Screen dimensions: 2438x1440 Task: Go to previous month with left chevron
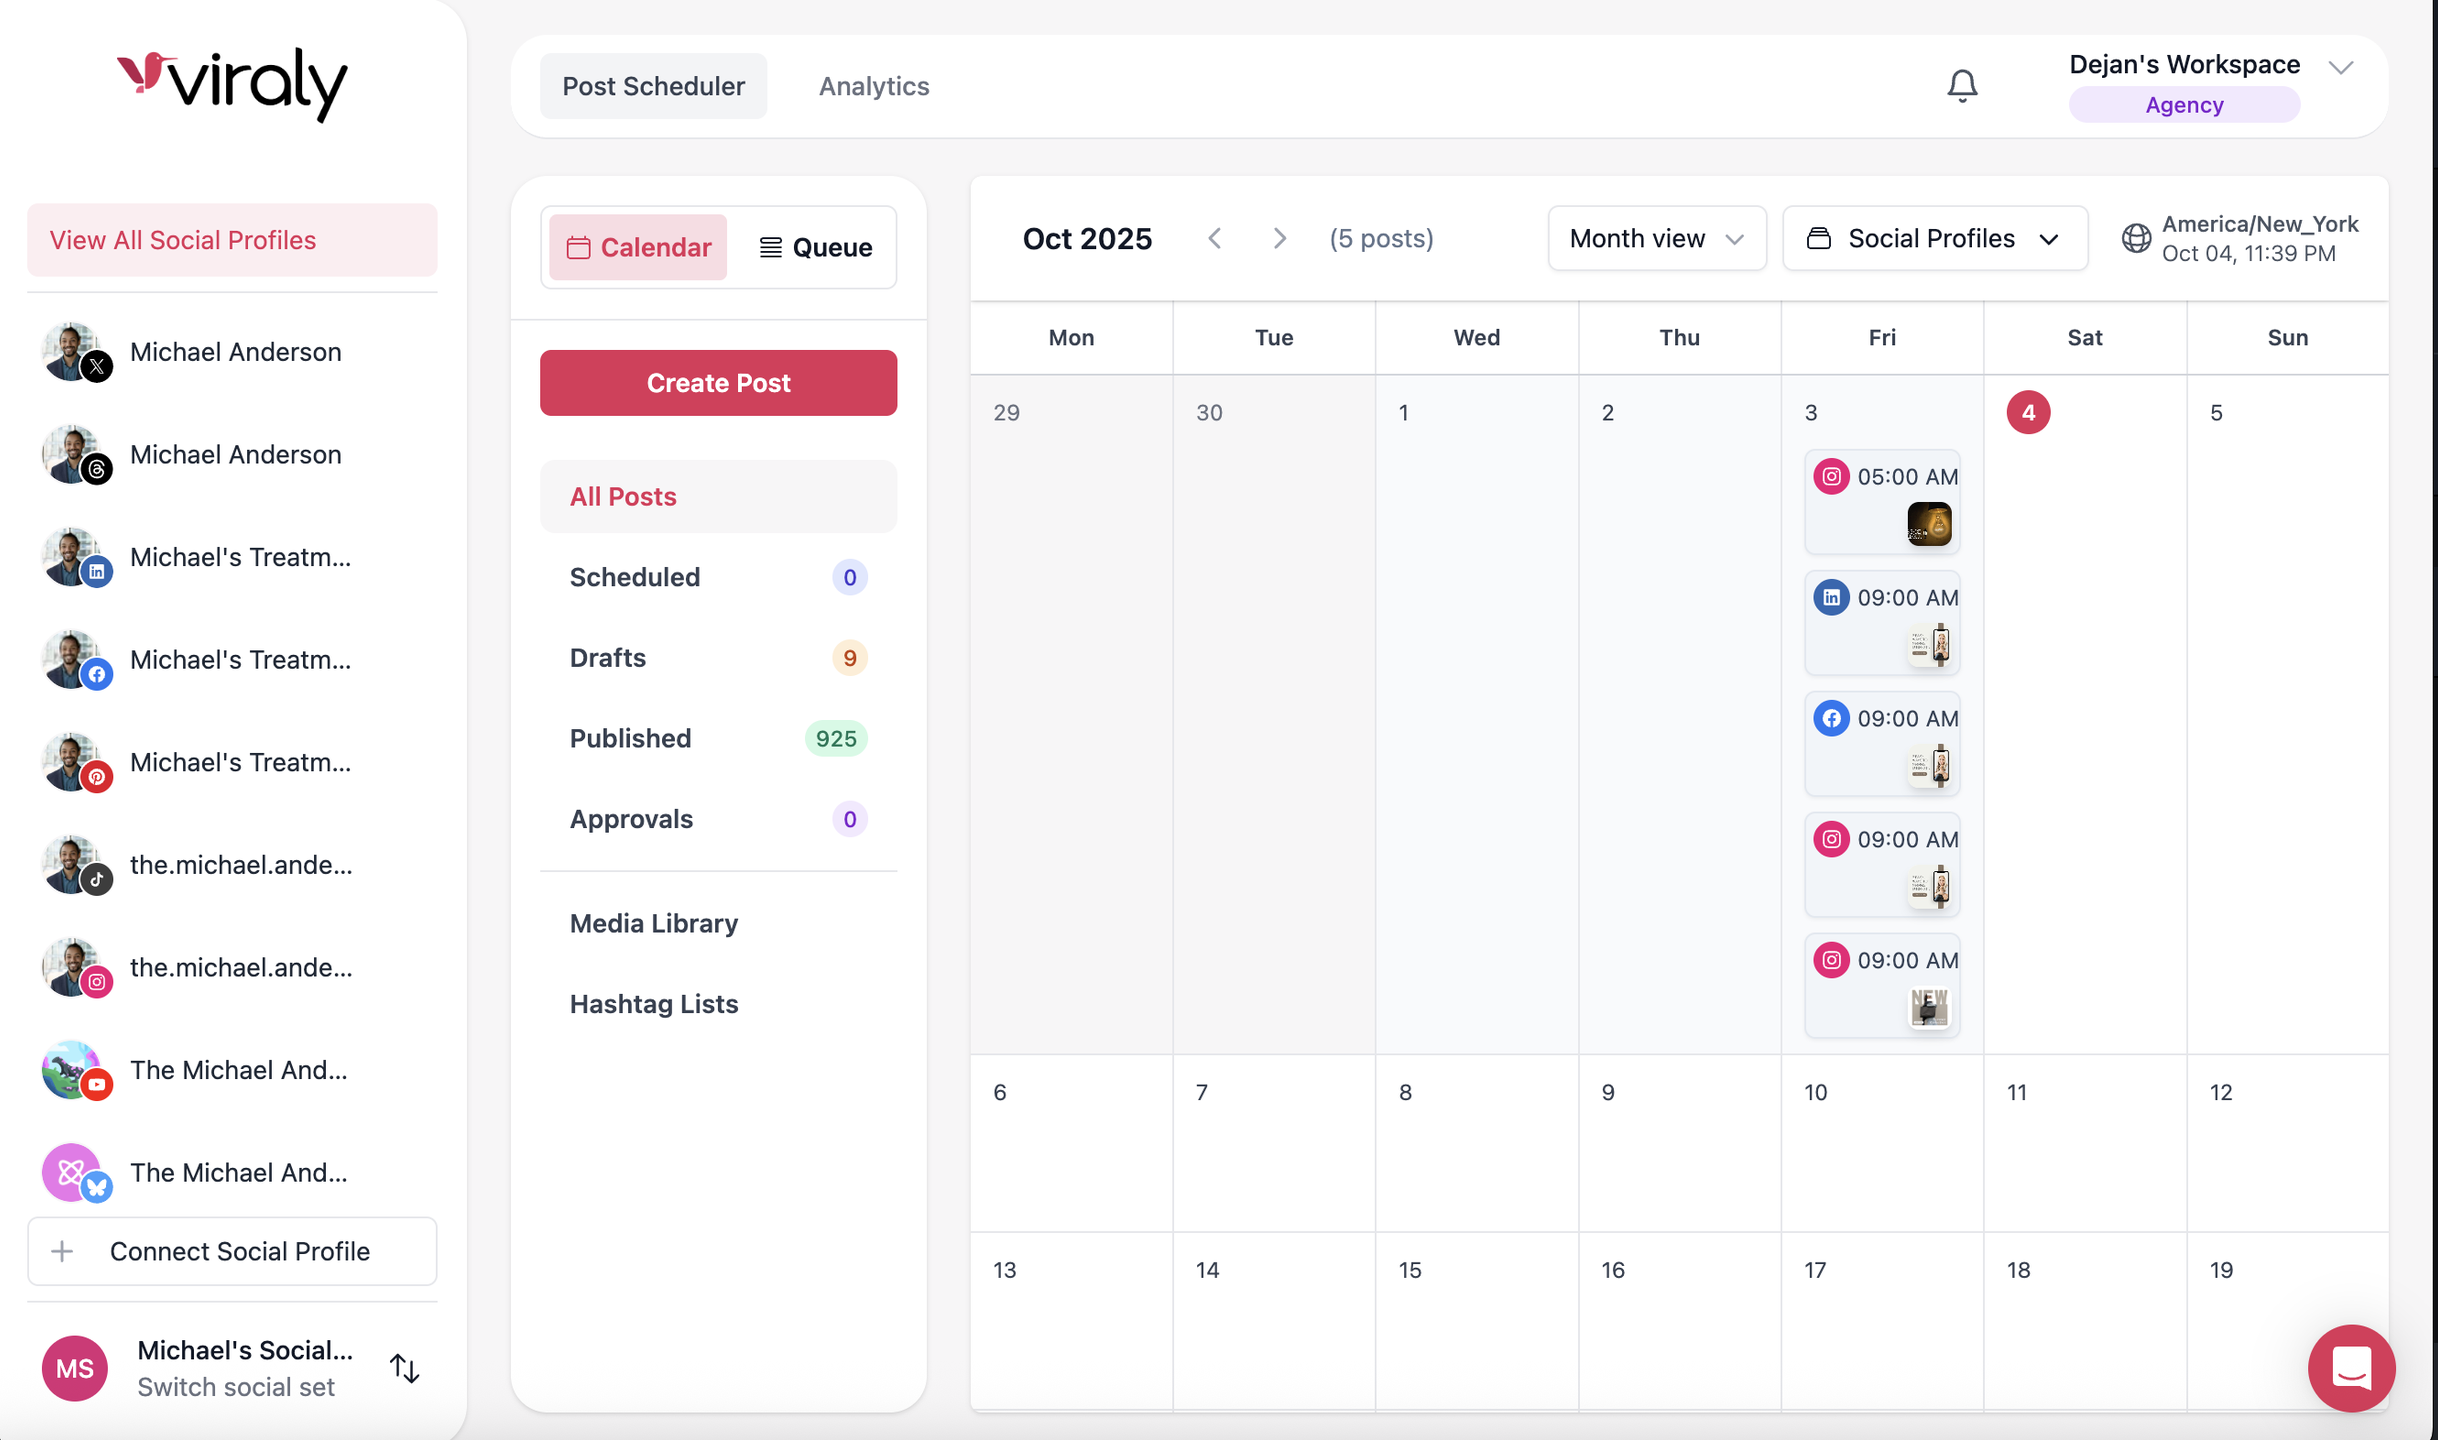pos(1215,238)
